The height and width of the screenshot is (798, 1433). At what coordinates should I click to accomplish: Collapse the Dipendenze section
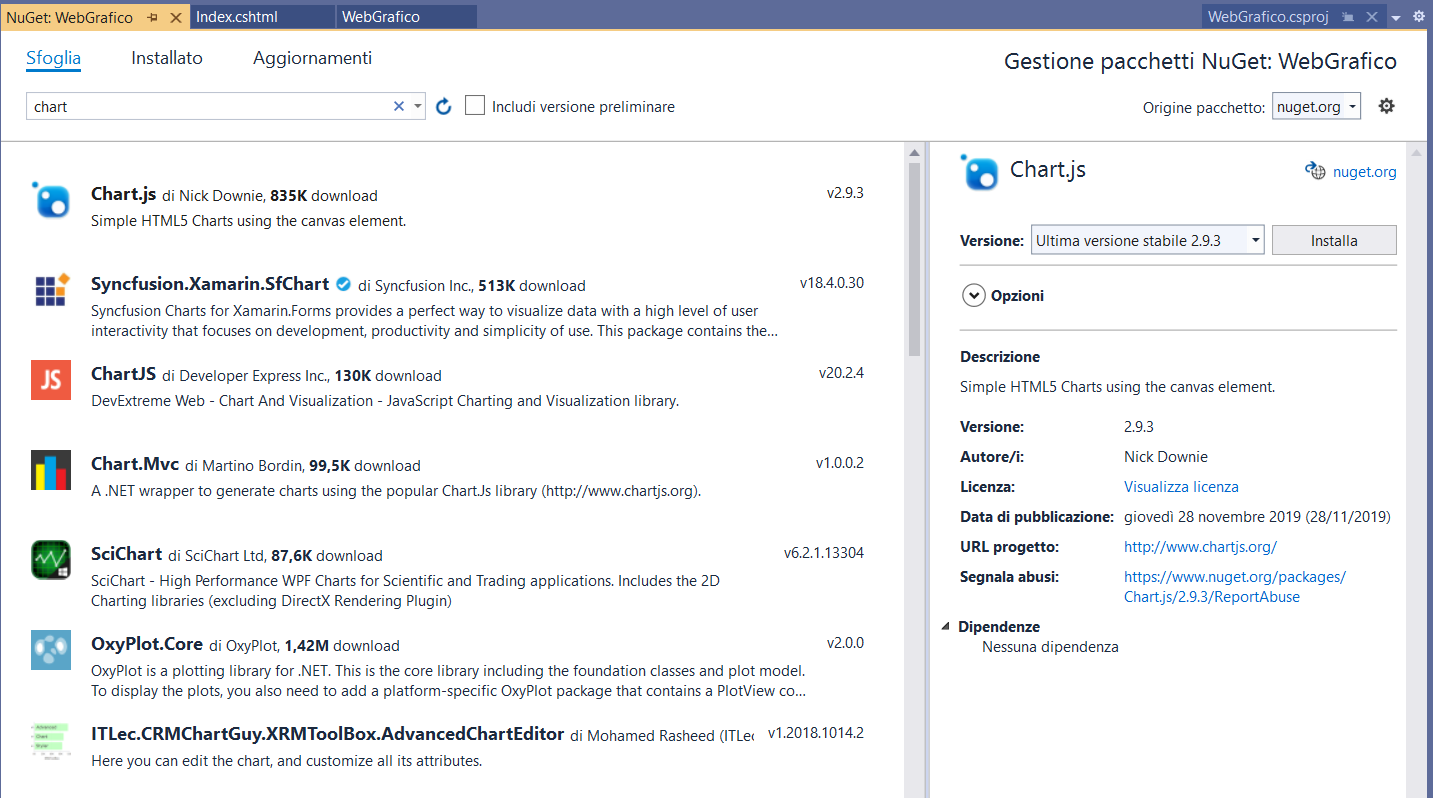point(946,627)
